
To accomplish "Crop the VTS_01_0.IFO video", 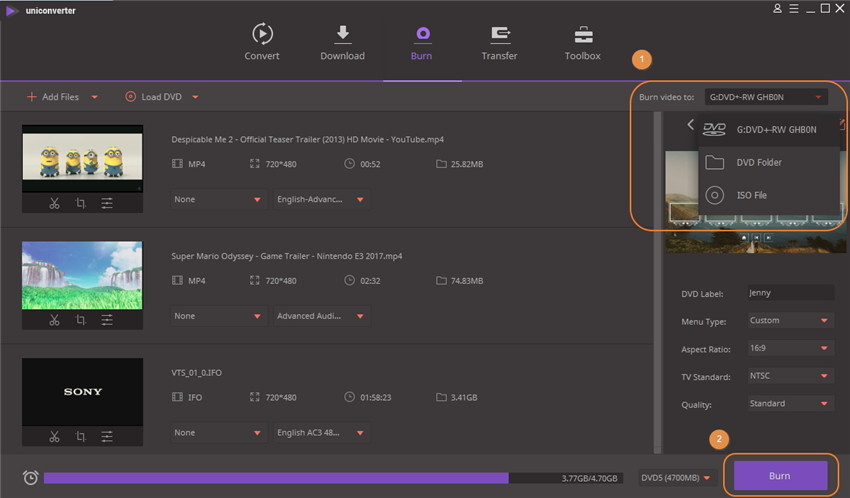I will point(81,436).
